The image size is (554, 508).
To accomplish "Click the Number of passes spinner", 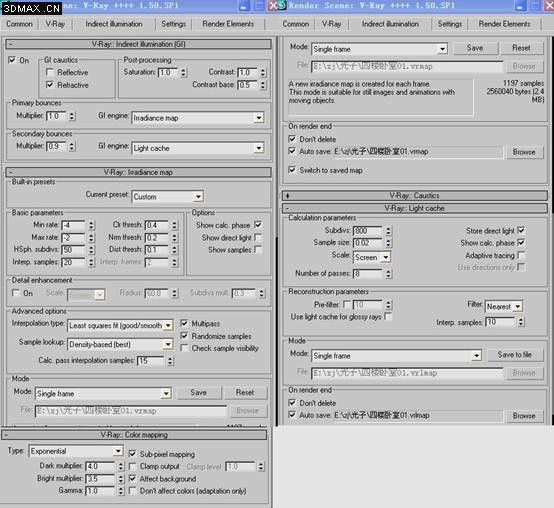I will coord(388,273).
